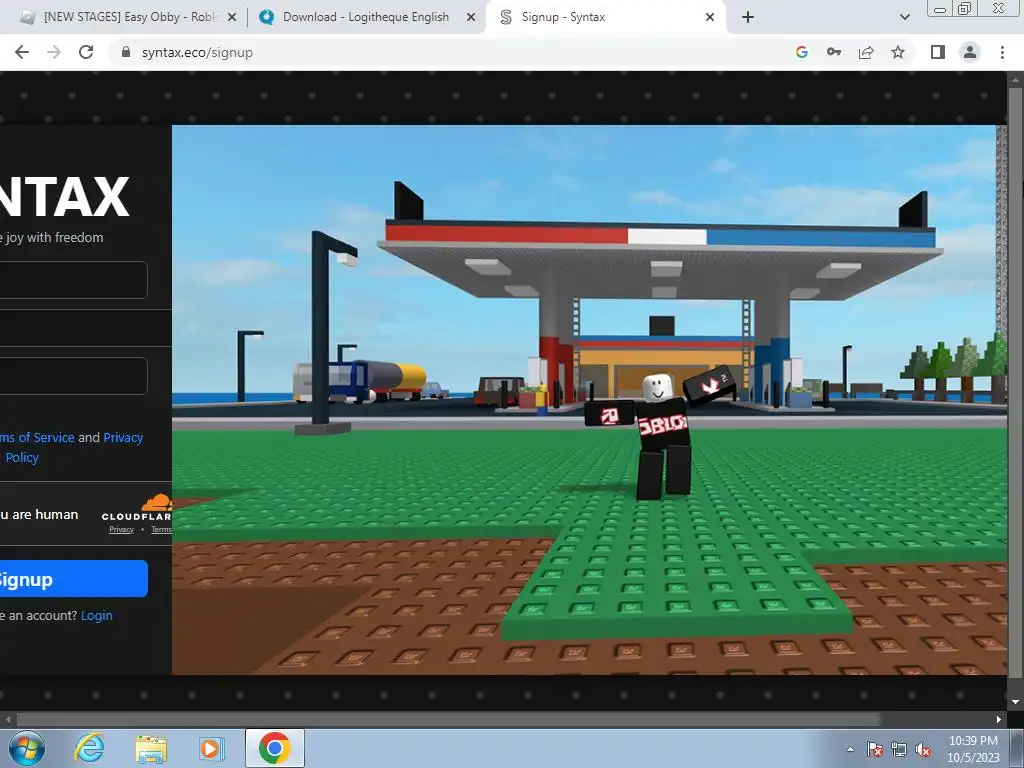Open Windows Explorer folder icon
The height and width of the screenshot is (768, 1024).
151,748
